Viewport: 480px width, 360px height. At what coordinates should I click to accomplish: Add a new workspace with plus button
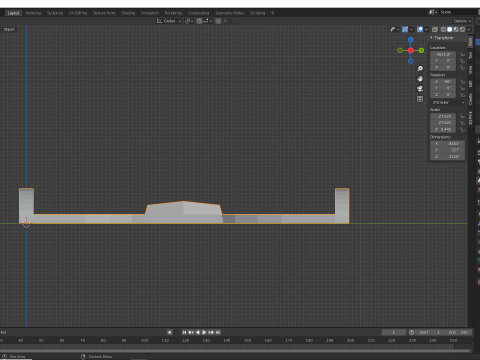click(x=272, y=13)
